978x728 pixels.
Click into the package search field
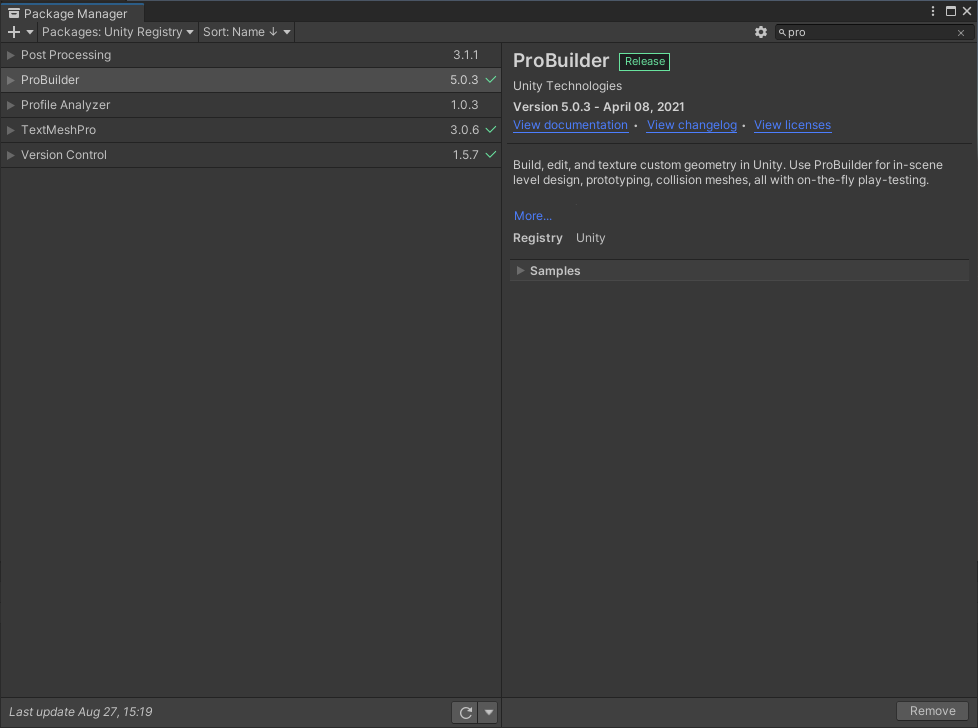[868, 33]
